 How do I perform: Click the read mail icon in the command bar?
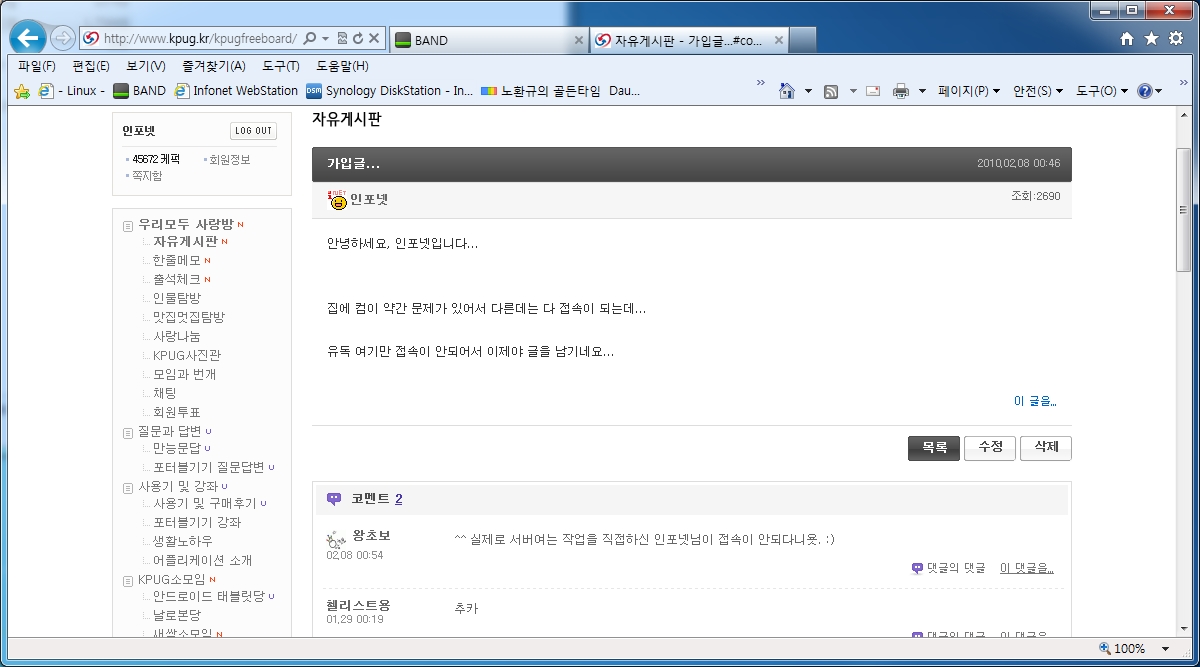point(873,91)
